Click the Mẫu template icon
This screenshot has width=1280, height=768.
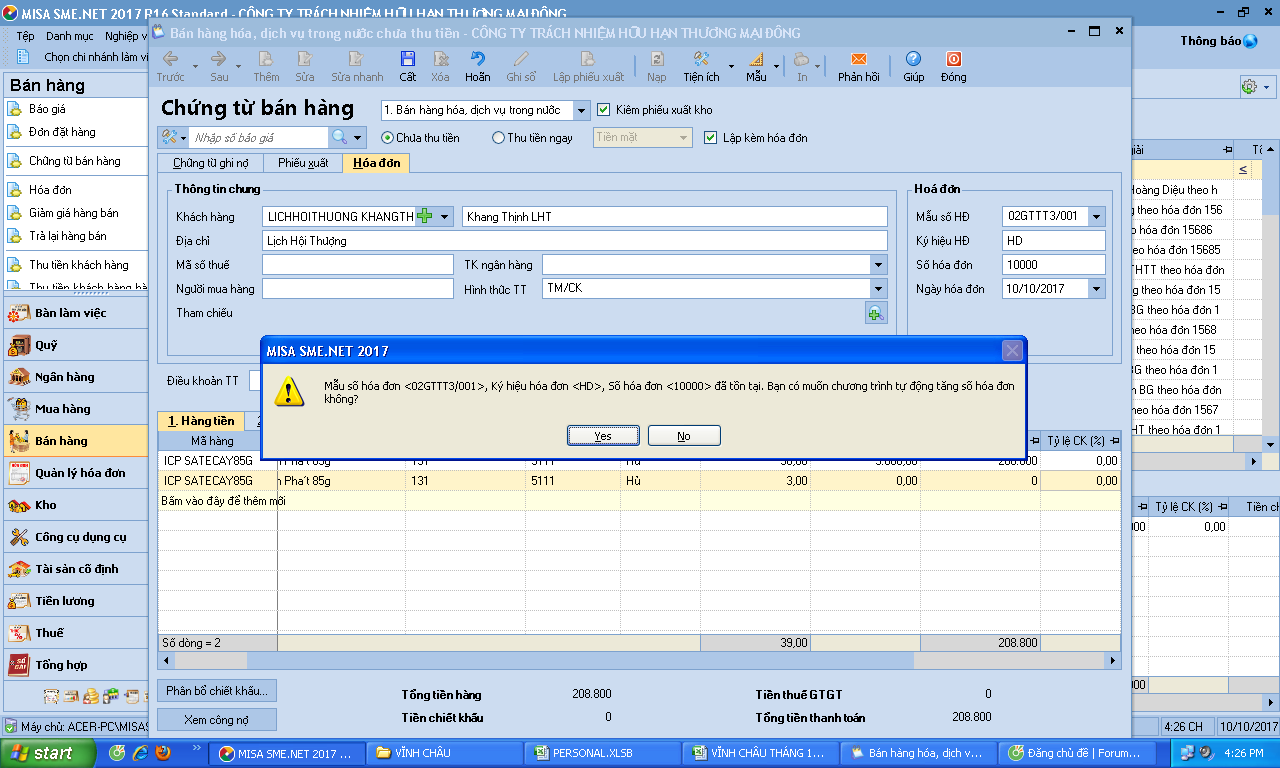756,59
